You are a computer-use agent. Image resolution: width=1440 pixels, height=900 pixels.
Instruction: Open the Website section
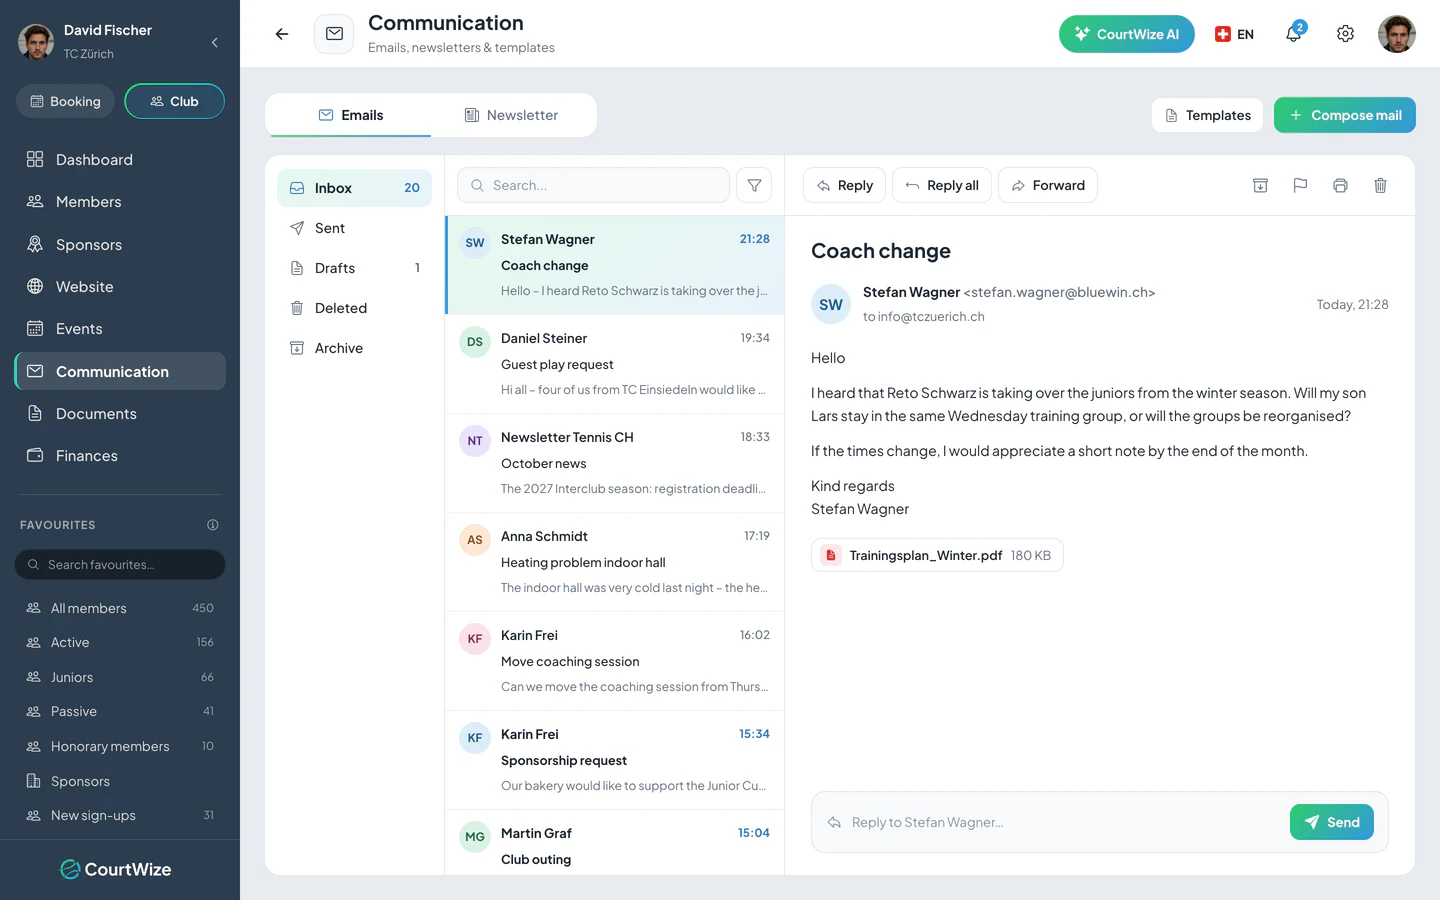pos(120,287)
